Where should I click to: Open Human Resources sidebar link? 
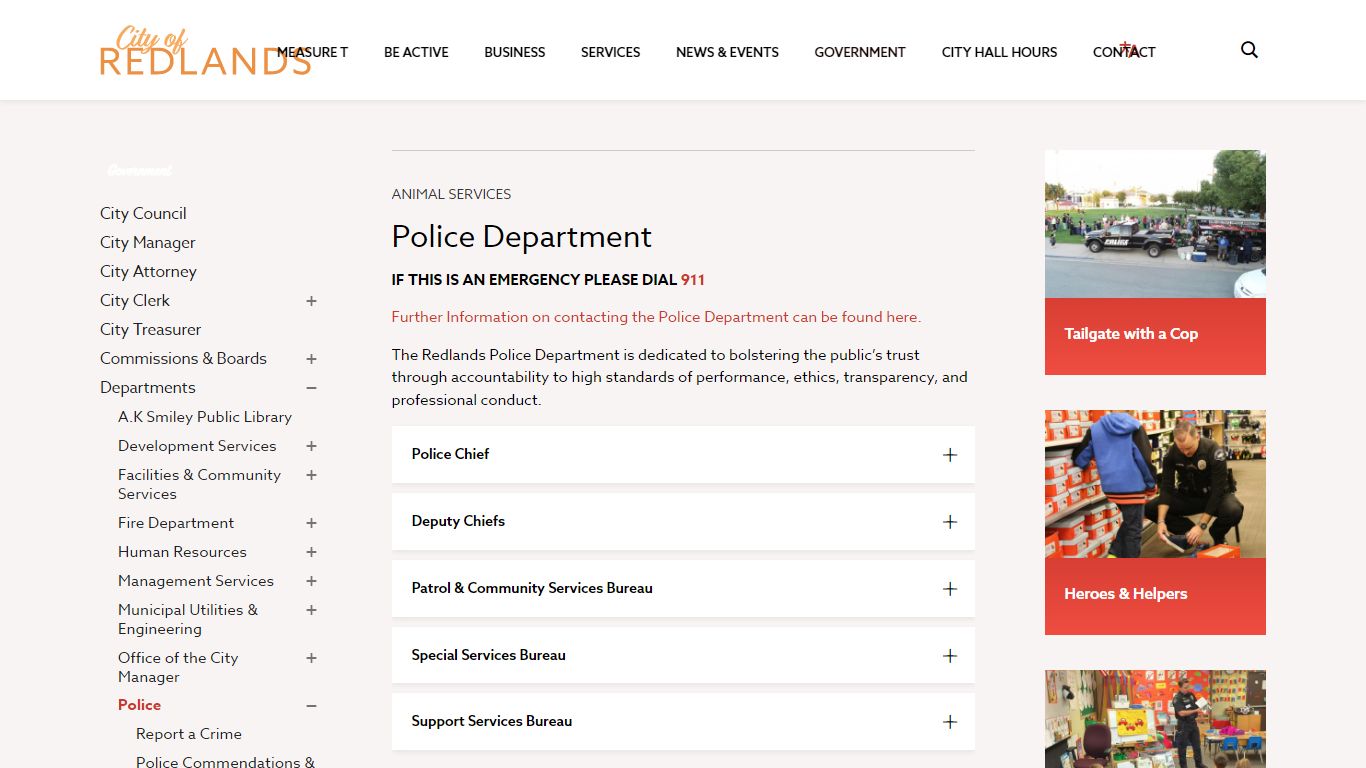[182, 552]
